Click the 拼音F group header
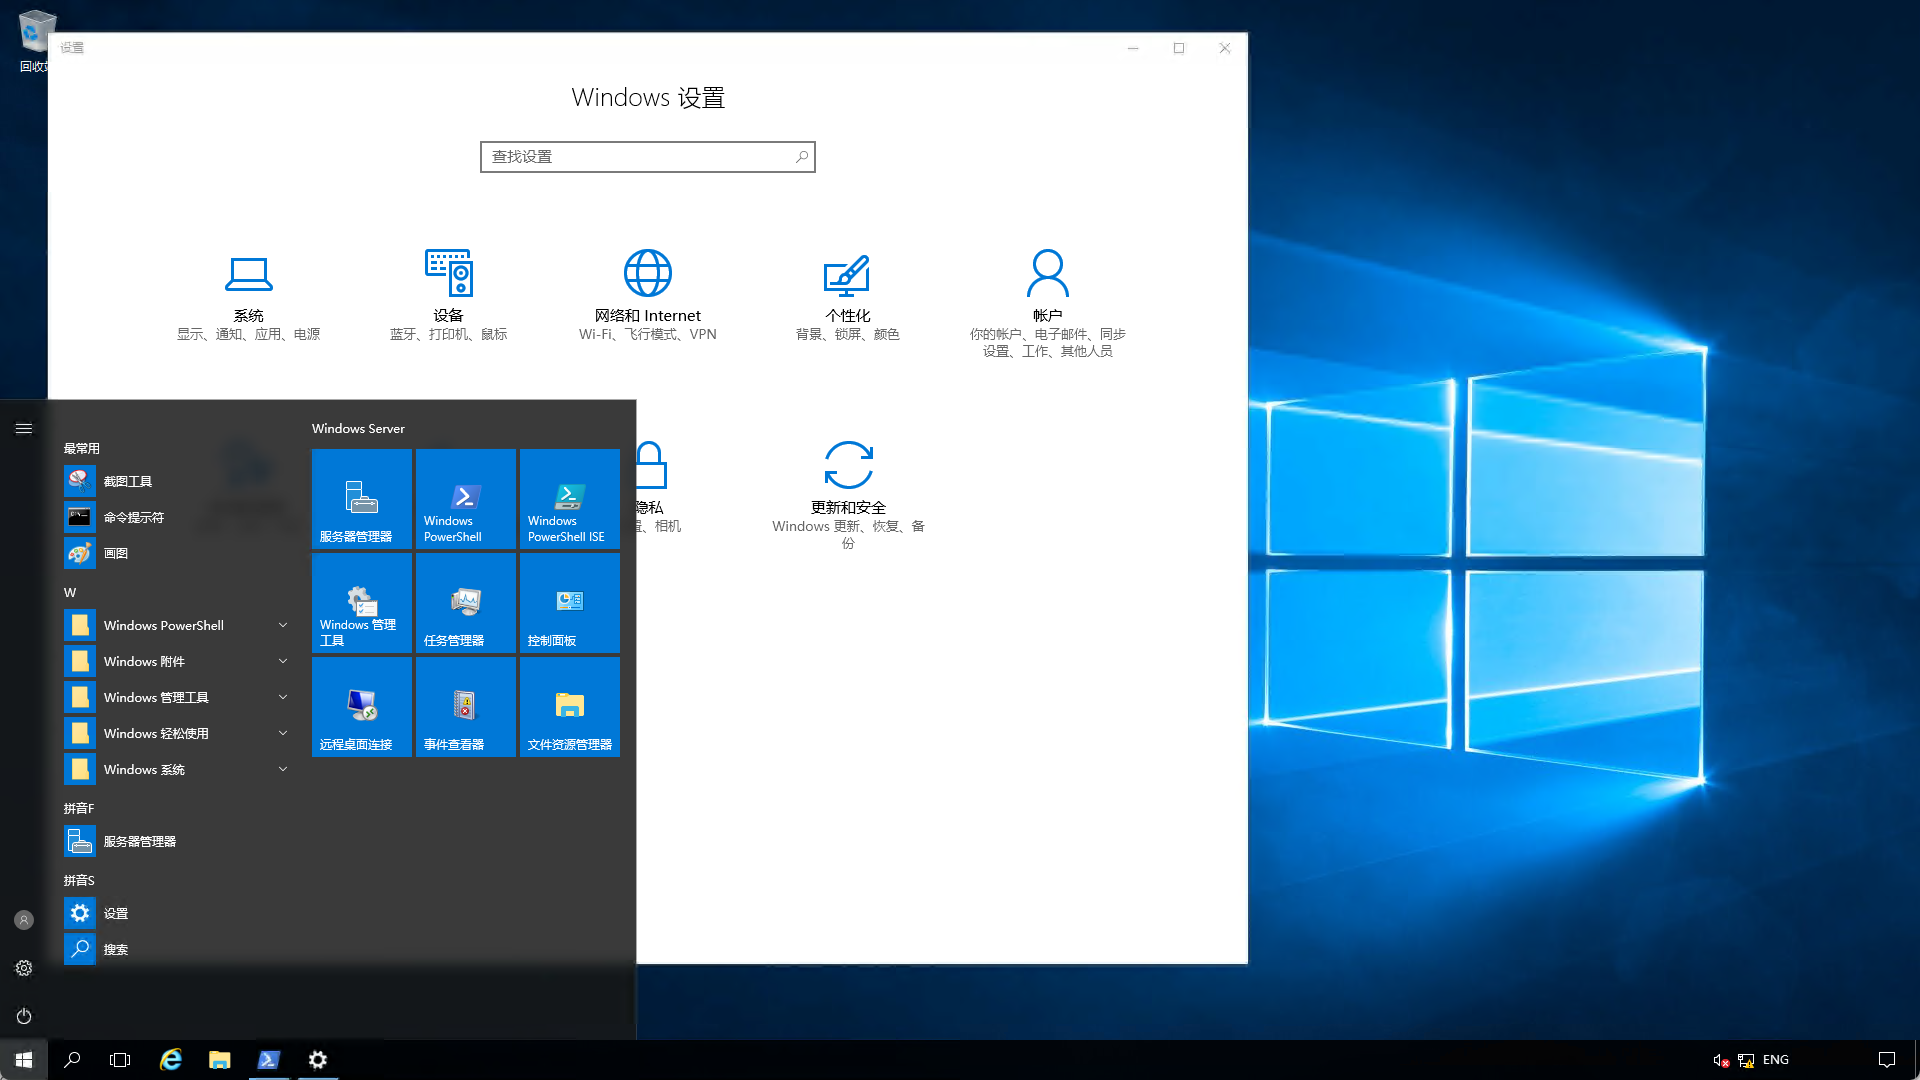This screenshot has width=1920, height=1080. [x=79, y=808]
